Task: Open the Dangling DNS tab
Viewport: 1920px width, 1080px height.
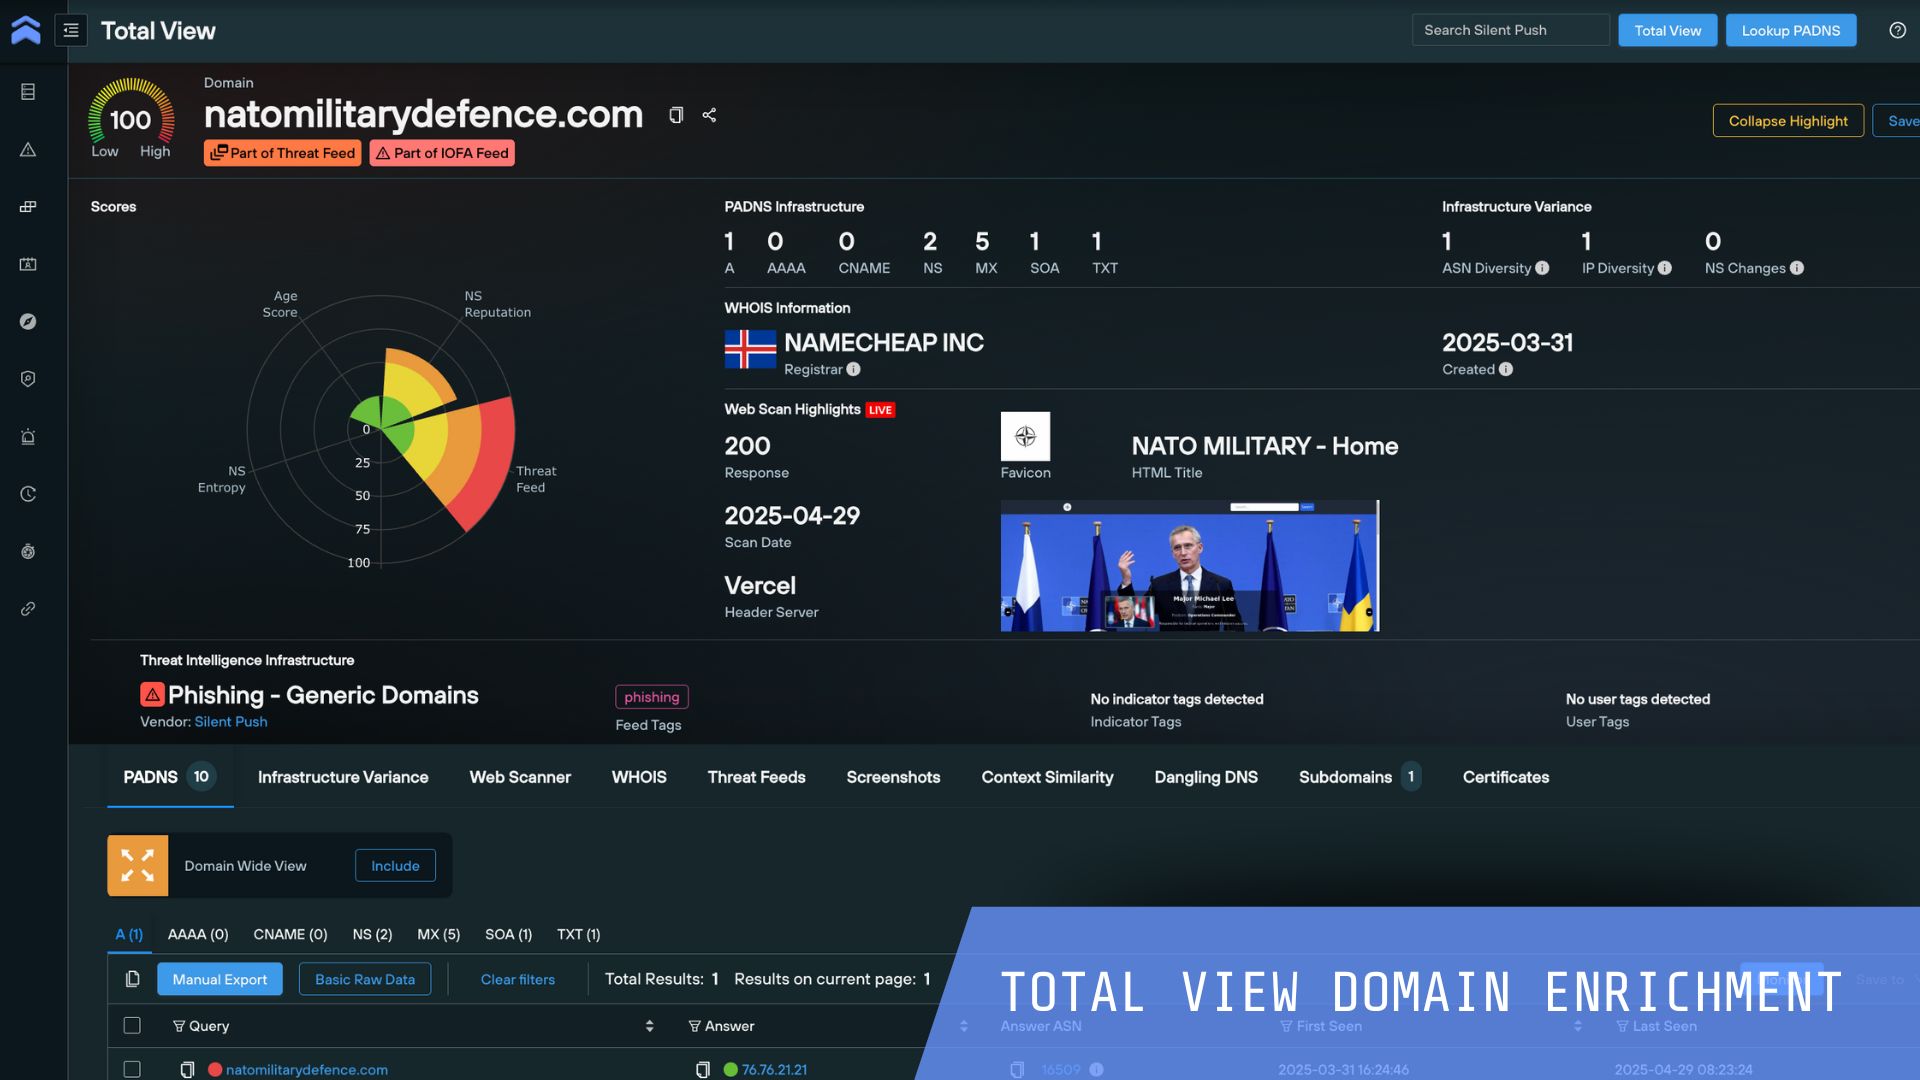Action: tap(1206, 777)
